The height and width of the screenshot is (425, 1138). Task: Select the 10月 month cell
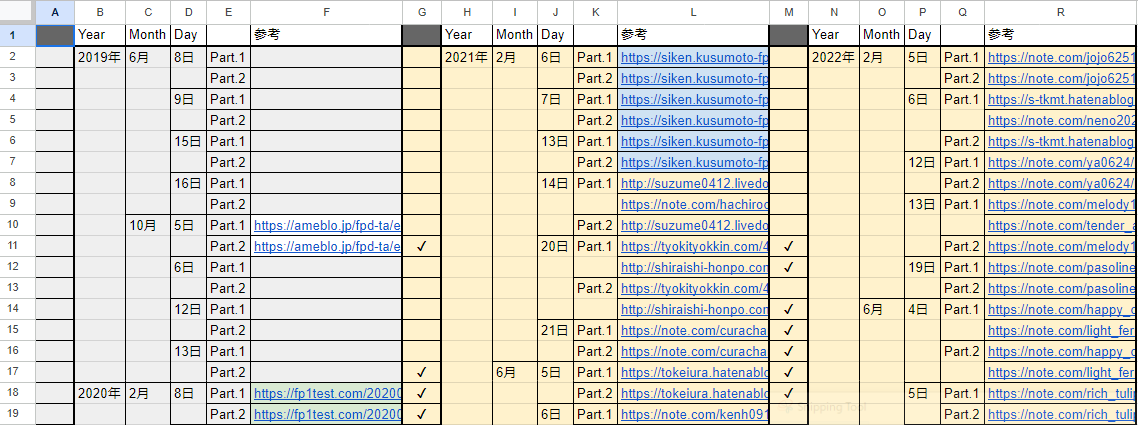[x=147, y=226]
